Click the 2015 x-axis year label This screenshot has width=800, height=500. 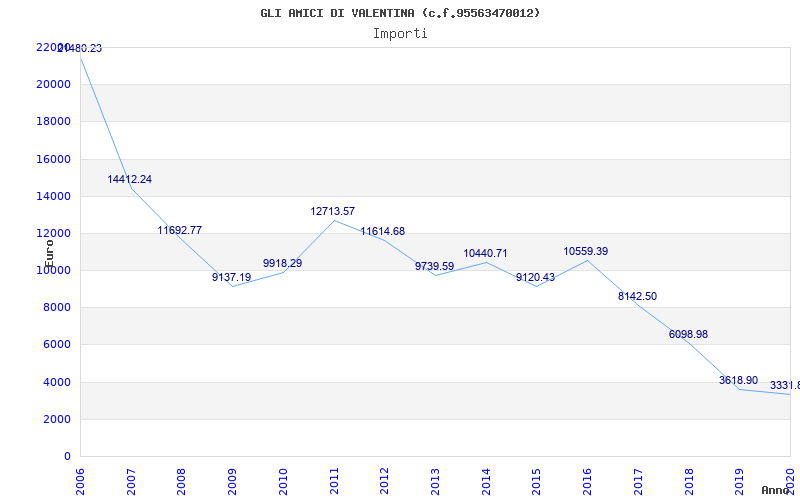[536, 481]
